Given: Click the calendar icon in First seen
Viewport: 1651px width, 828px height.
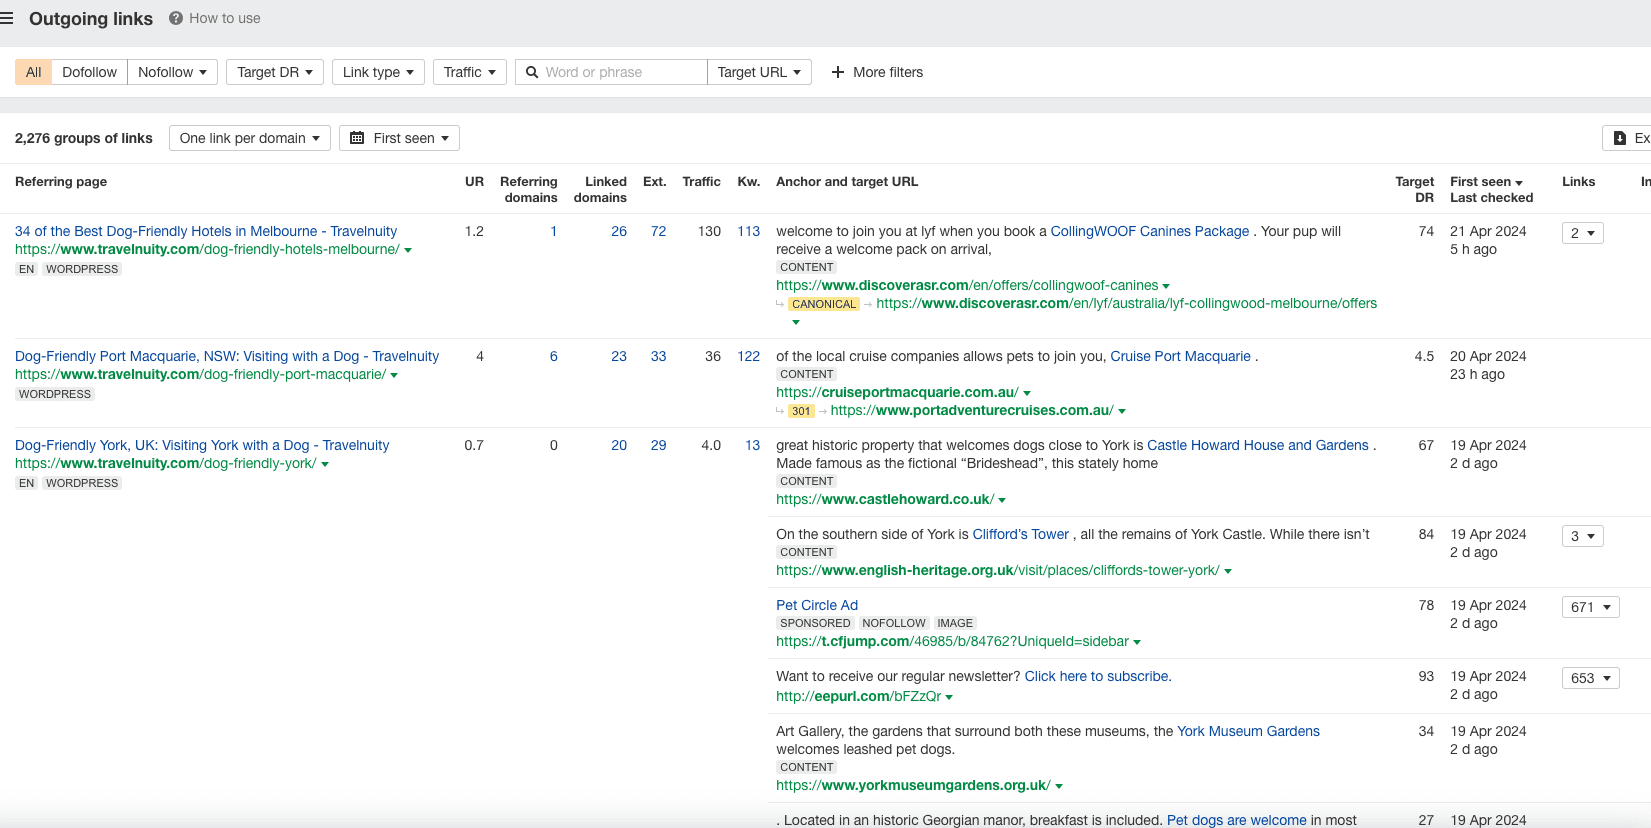Looking at the screenshot, I should (357, 138).
